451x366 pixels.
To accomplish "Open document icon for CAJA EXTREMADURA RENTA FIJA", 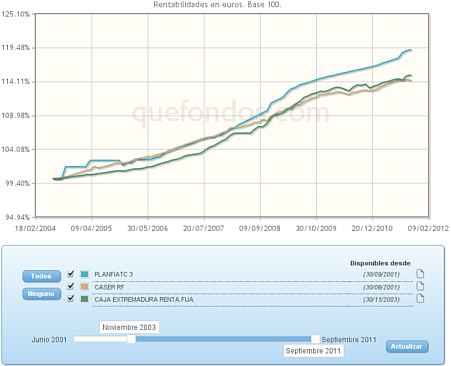I will (420, 298).
